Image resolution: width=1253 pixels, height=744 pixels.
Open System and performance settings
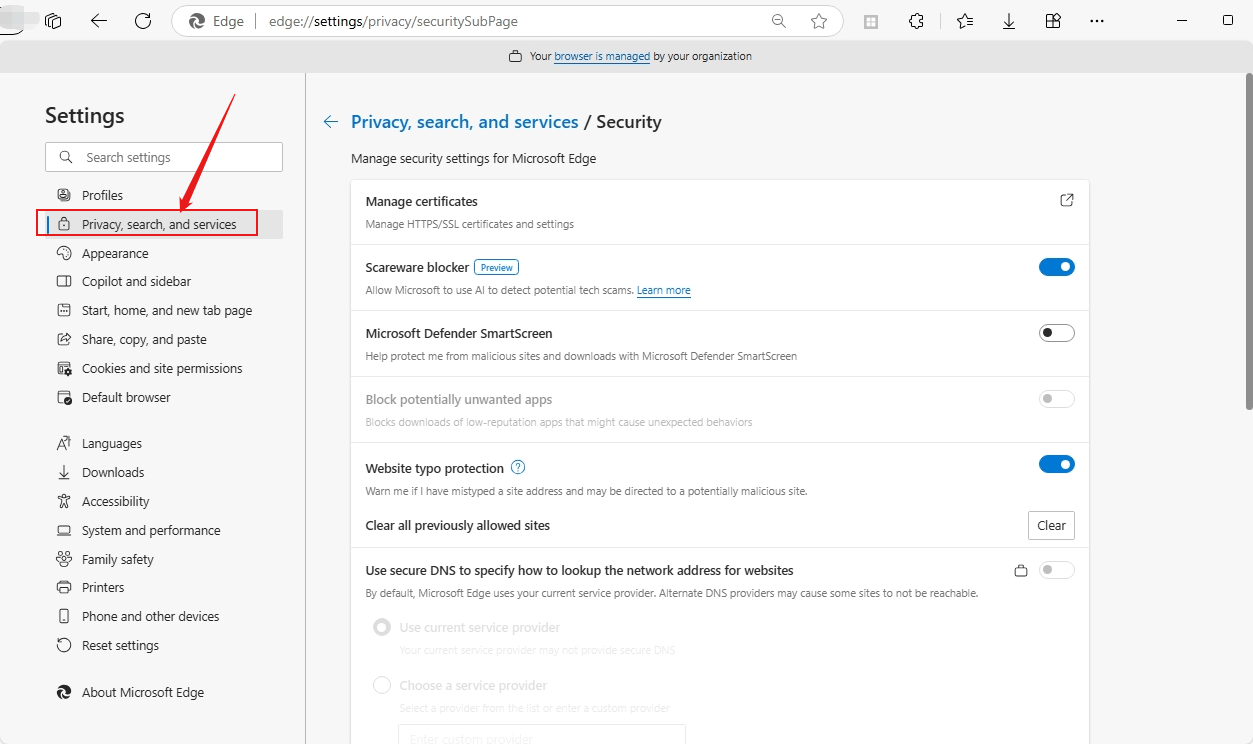tap(164, 531)
